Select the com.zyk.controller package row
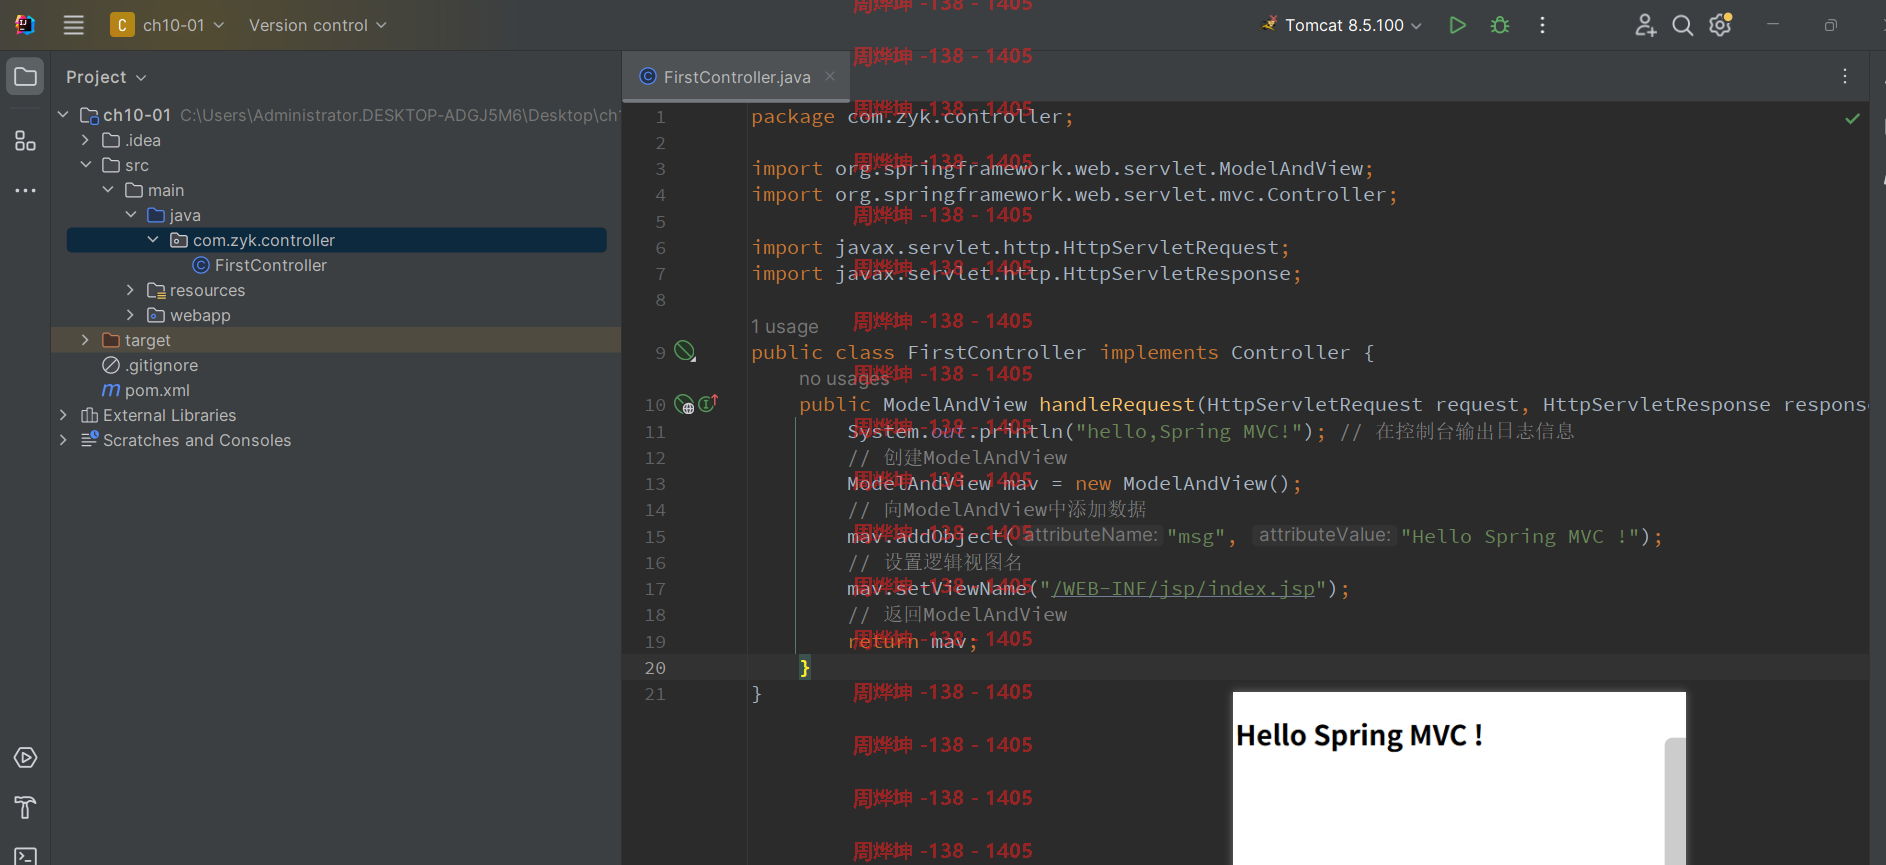1886x865 pixels. click(336, 240)
